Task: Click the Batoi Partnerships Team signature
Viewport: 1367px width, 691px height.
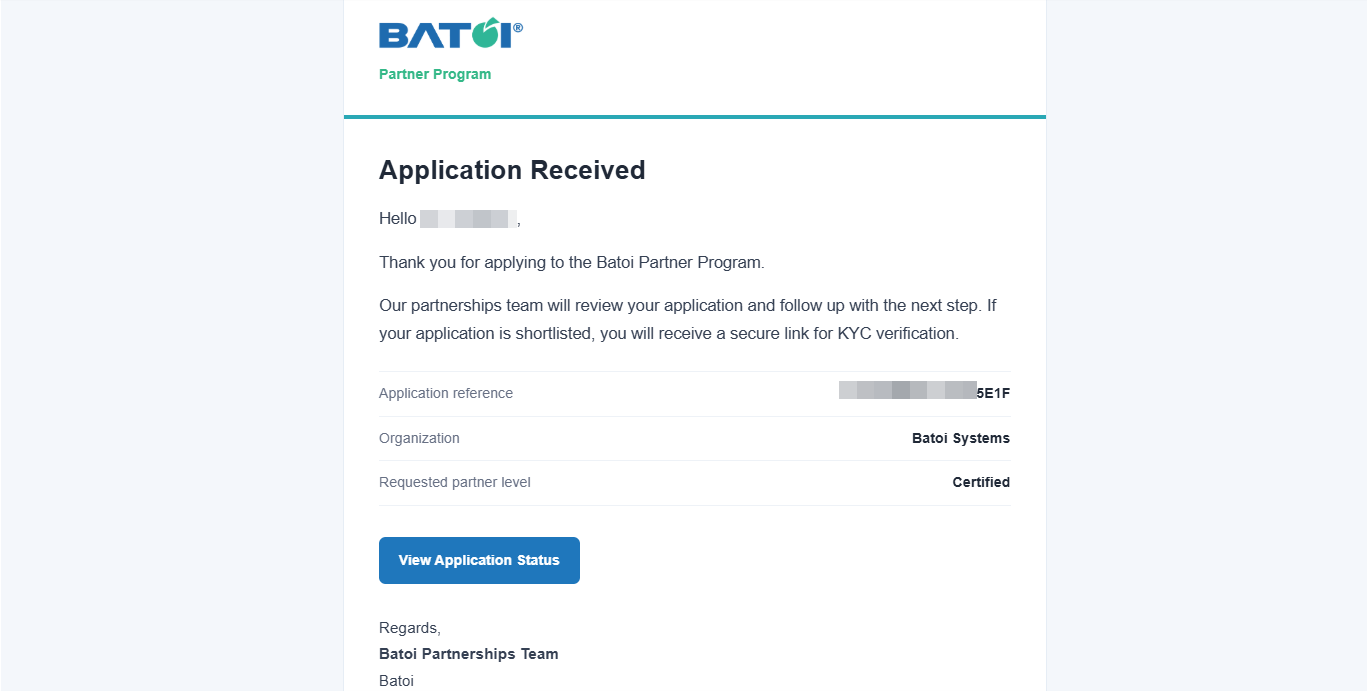Action: pos(469,654)
